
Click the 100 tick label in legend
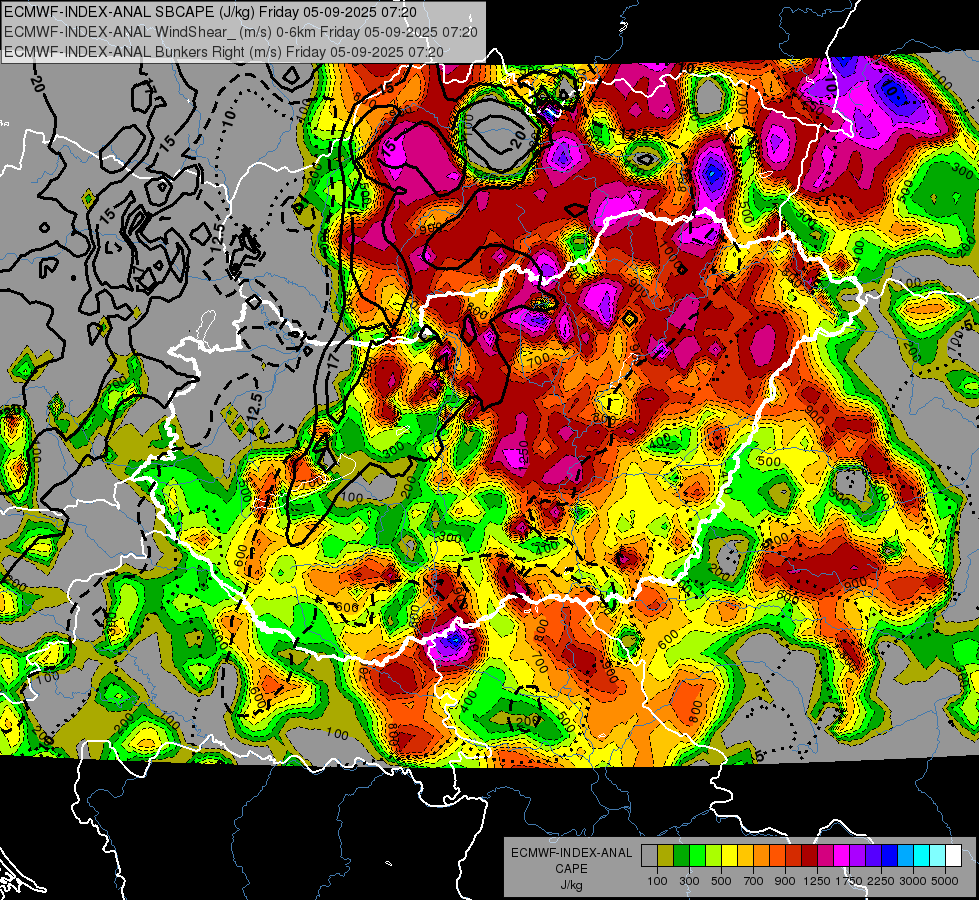click(657, 881)
